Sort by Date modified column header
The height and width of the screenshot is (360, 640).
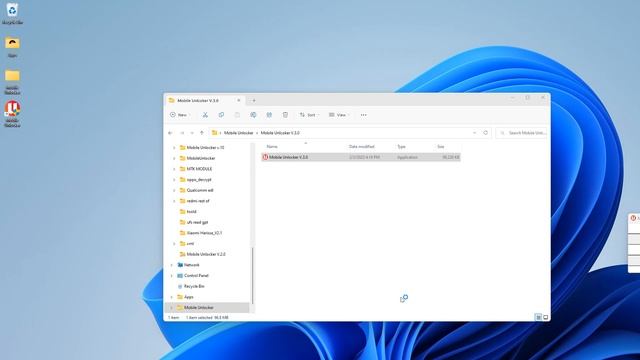tap(362, 147)
